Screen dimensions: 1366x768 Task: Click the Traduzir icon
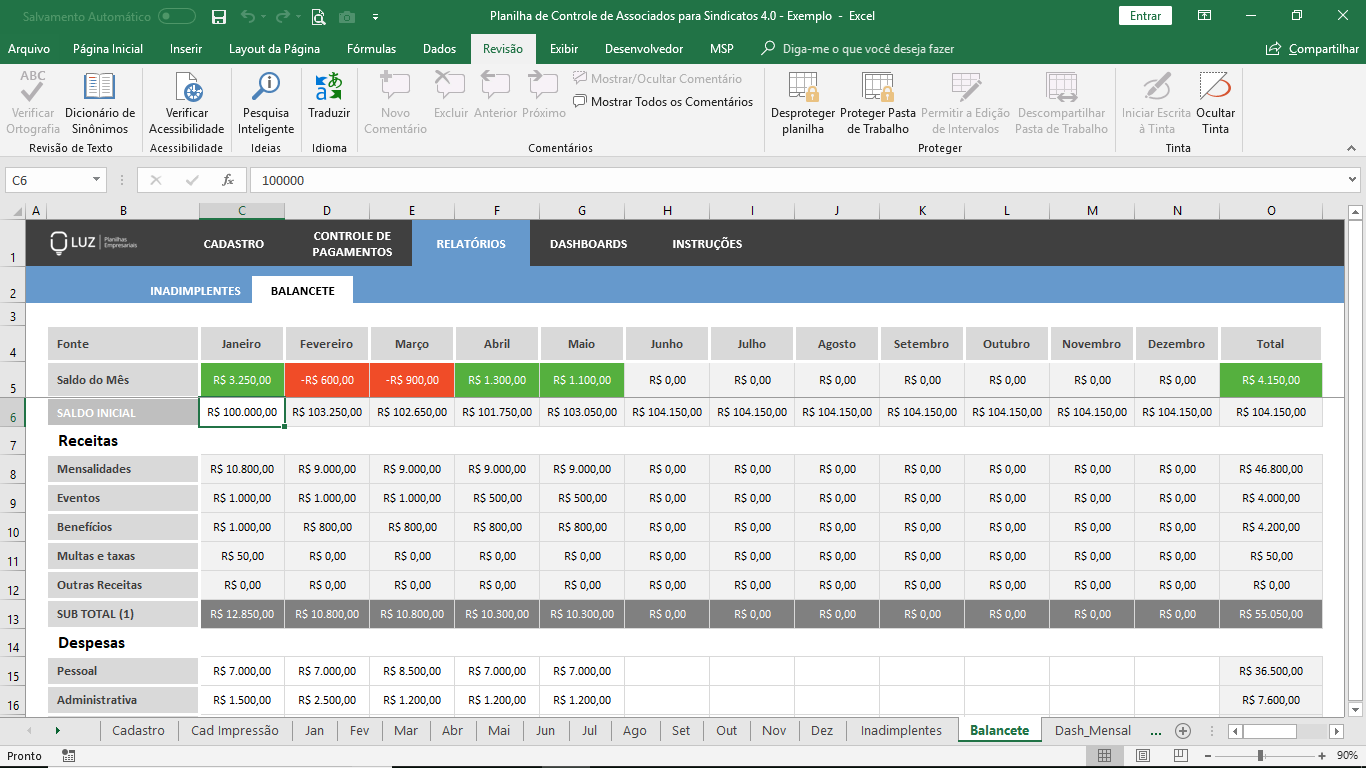pos(329,88)
